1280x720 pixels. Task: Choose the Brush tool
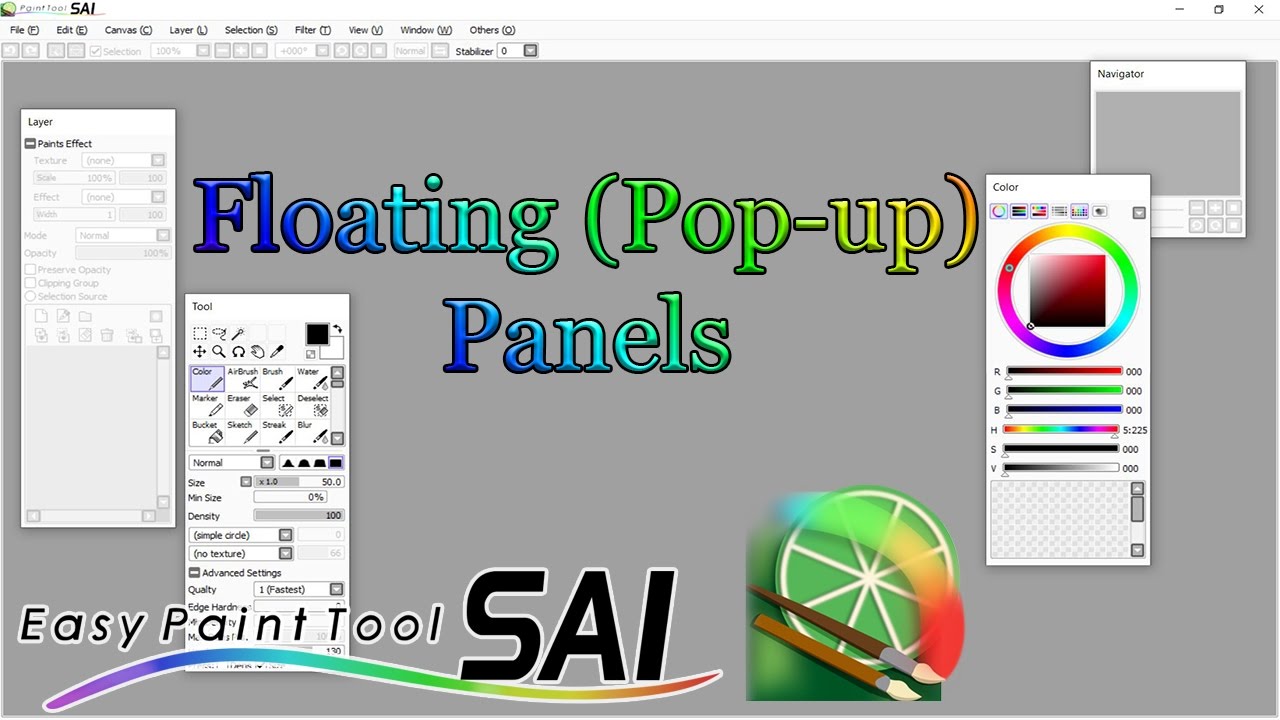coord(277,378)
